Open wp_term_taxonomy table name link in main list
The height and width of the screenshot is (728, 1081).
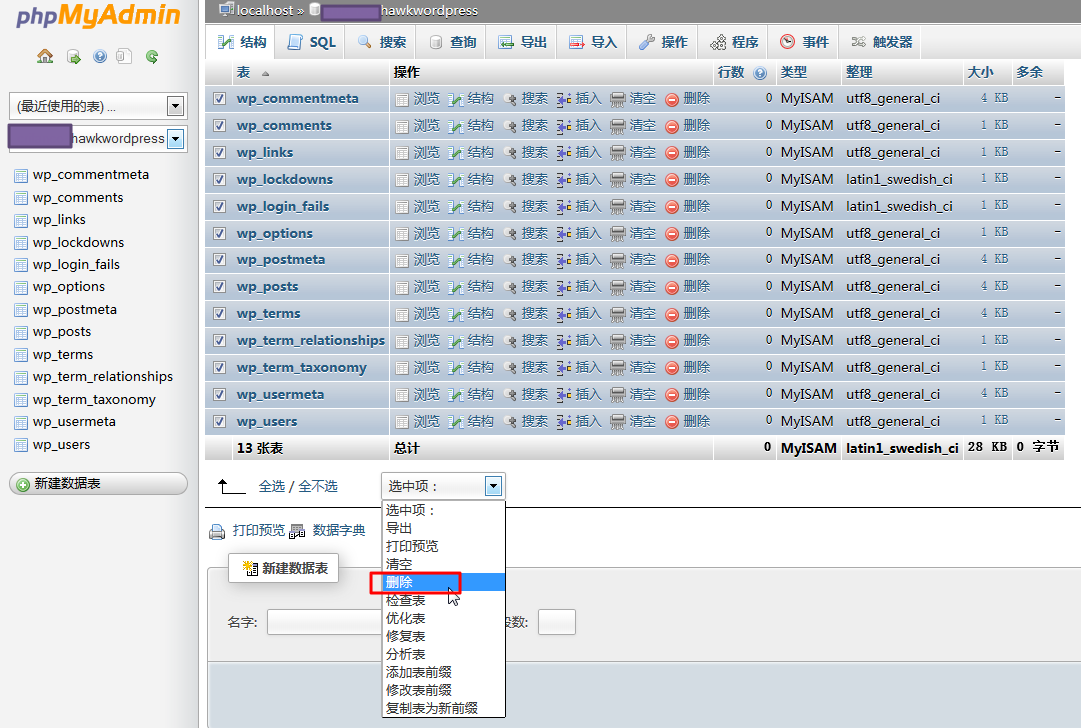tap(301, 367)
